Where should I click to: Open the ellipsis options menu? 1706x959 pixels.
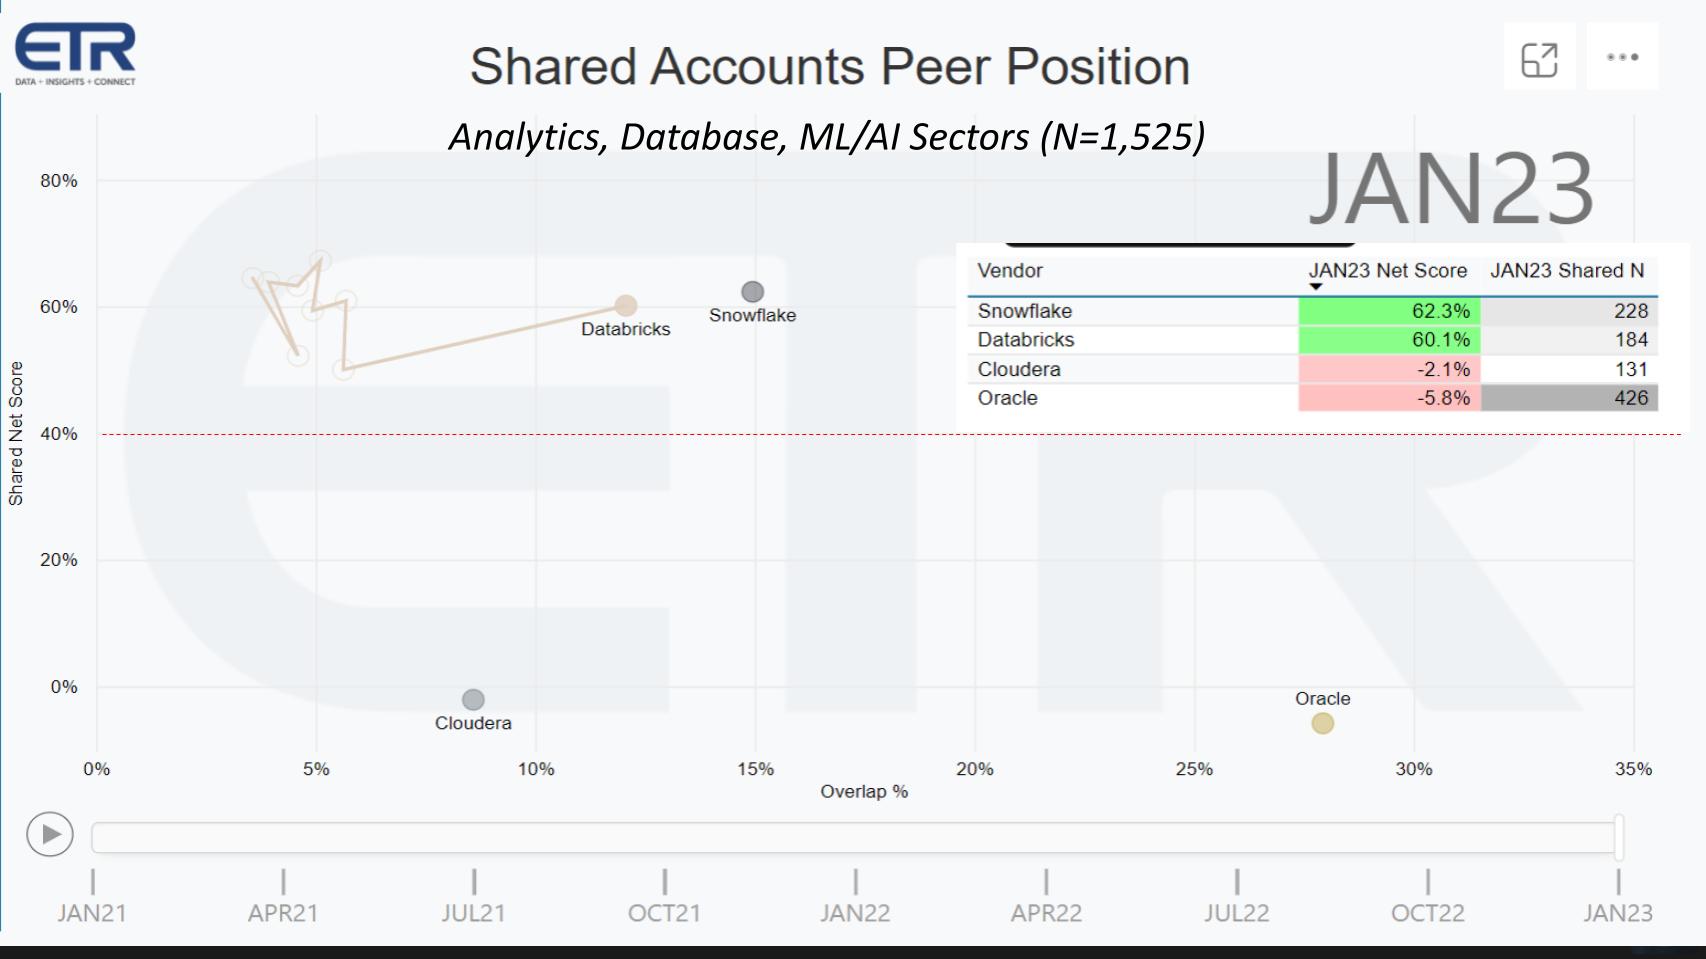tap(1622, 57)
